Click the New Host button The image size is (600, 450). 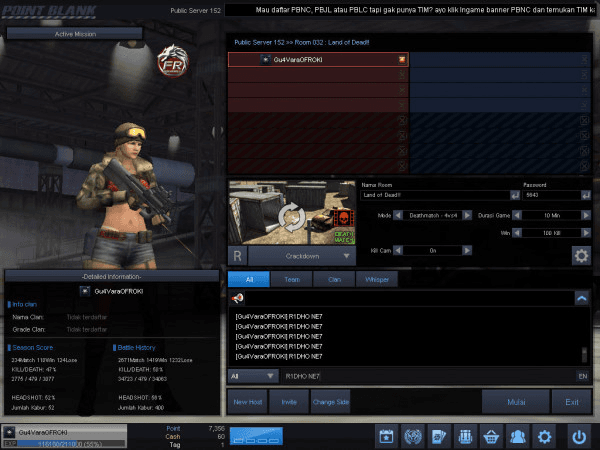pos(248,402)
